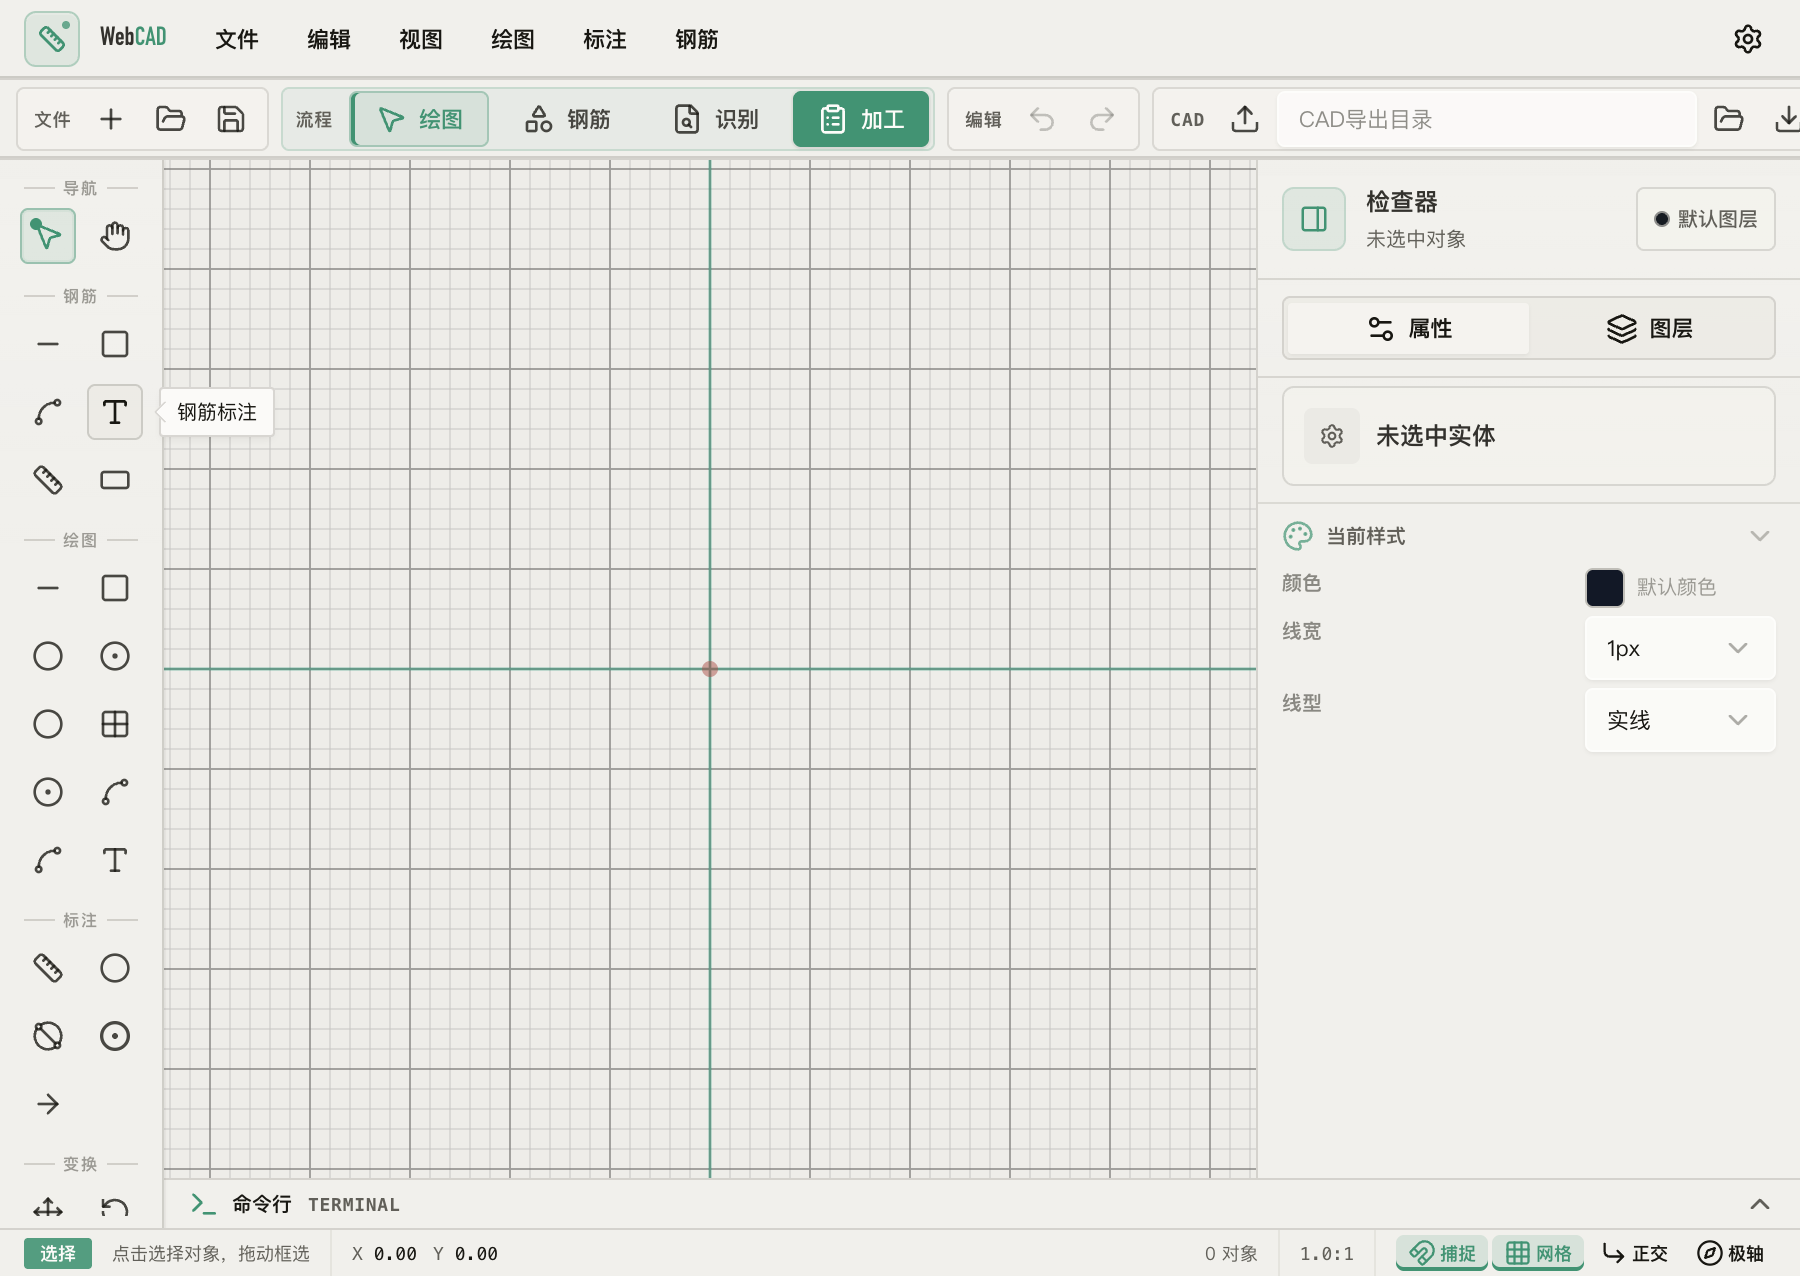Toggle 正交 orthogonal mode
Viewport: 1800px width, 1276px height.
(1635, 1253)
